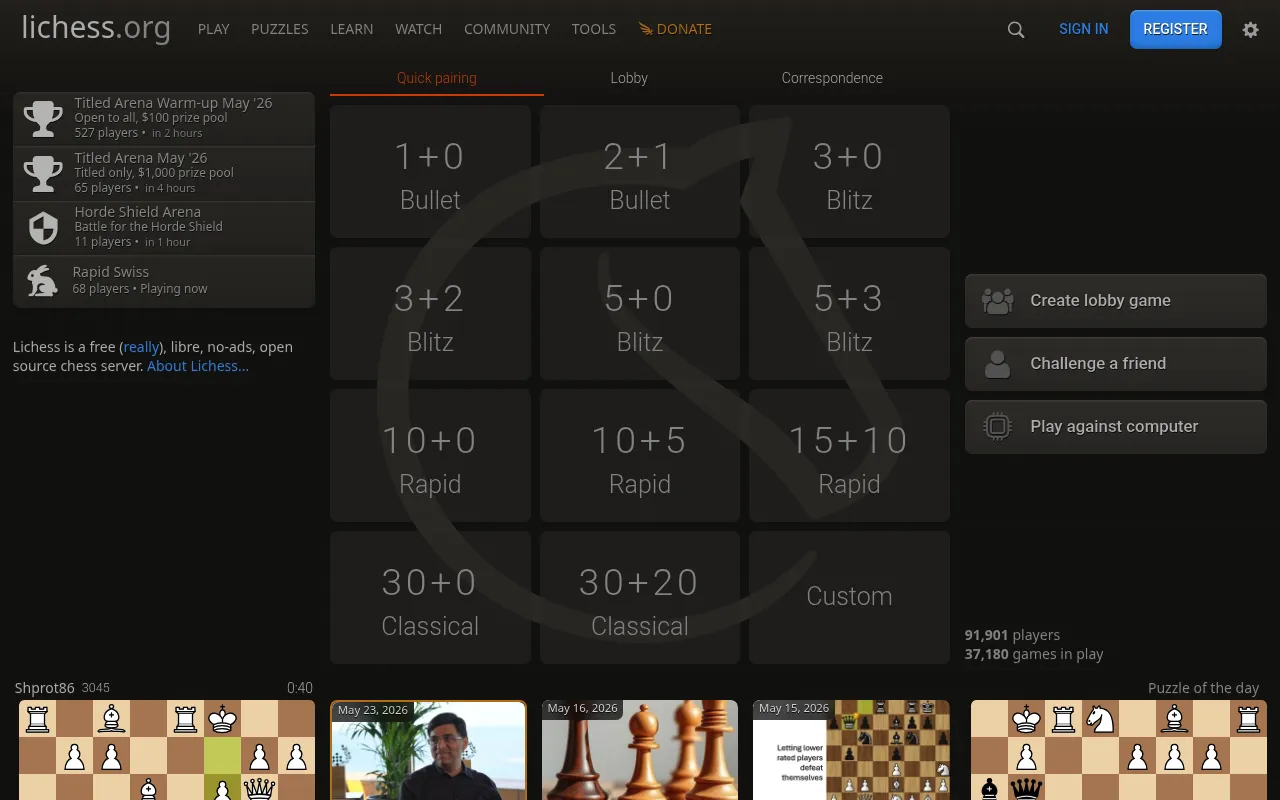Image resolution: width=1280 pixels, height=800 pixels.
Task: Click the Shprot86 player name
Action: tap(45, 688)
